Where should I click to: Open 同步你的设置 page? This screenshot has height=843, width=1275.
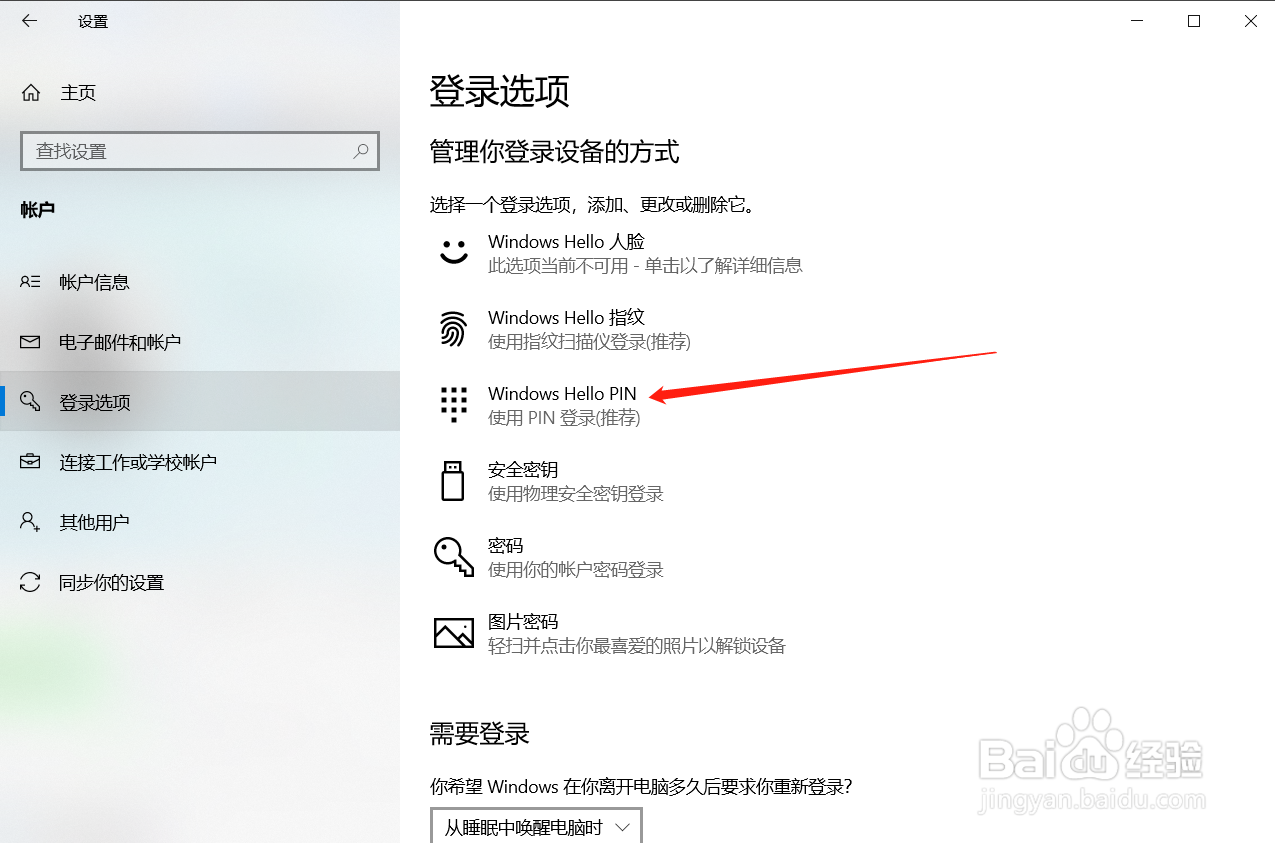pos(200,582)
